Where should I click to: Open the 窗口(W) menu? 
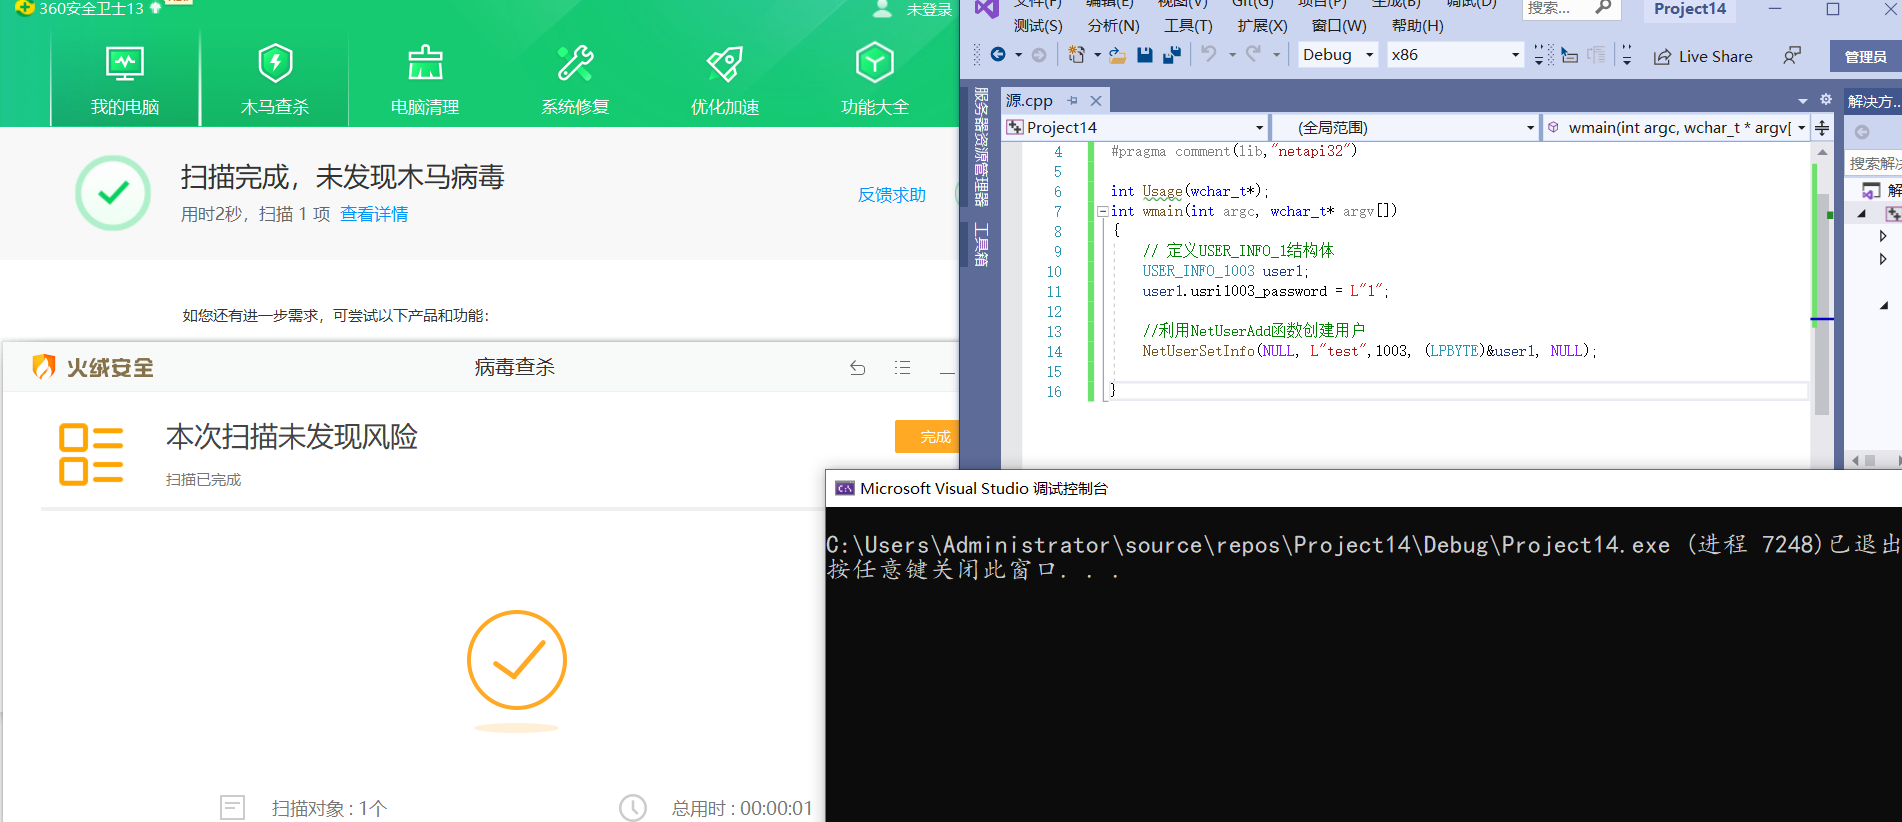1339,26
